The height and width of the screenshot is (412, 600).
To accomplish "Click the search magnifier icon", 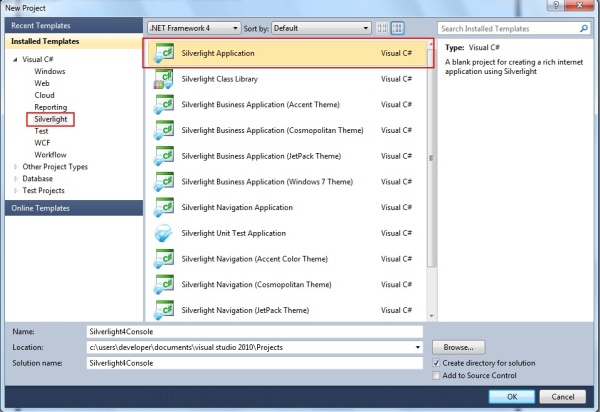I will (584, 28).
